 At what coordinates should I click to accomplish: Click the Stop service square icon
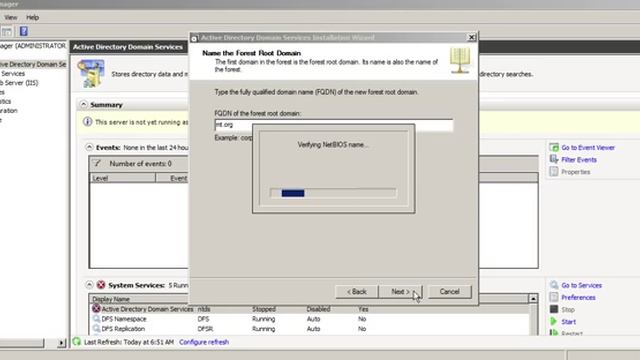554,309
